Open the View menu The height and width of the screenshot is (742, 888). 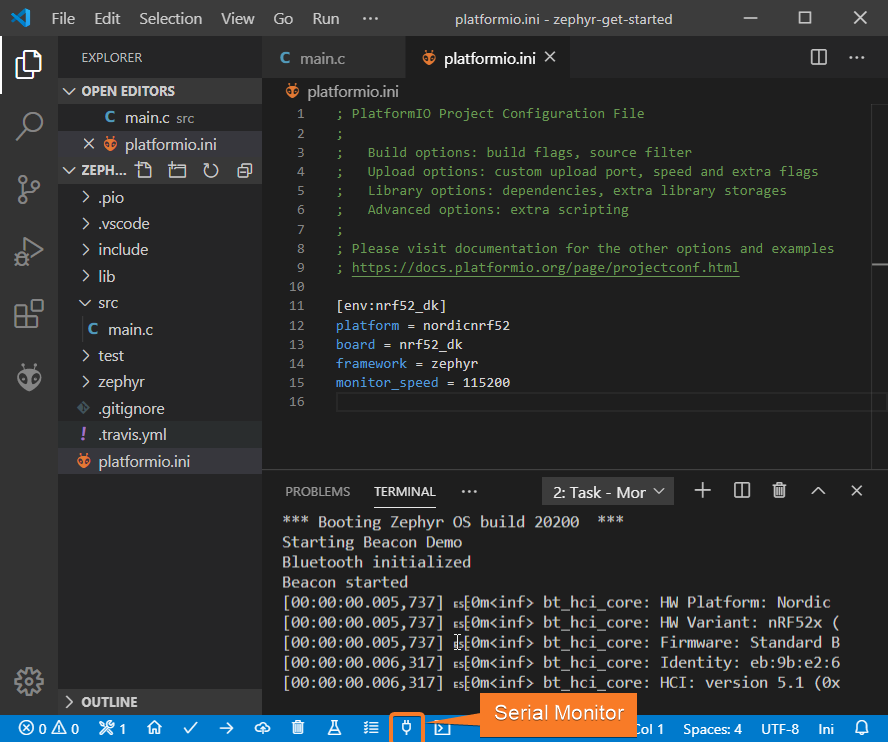(x=238, y=19)
